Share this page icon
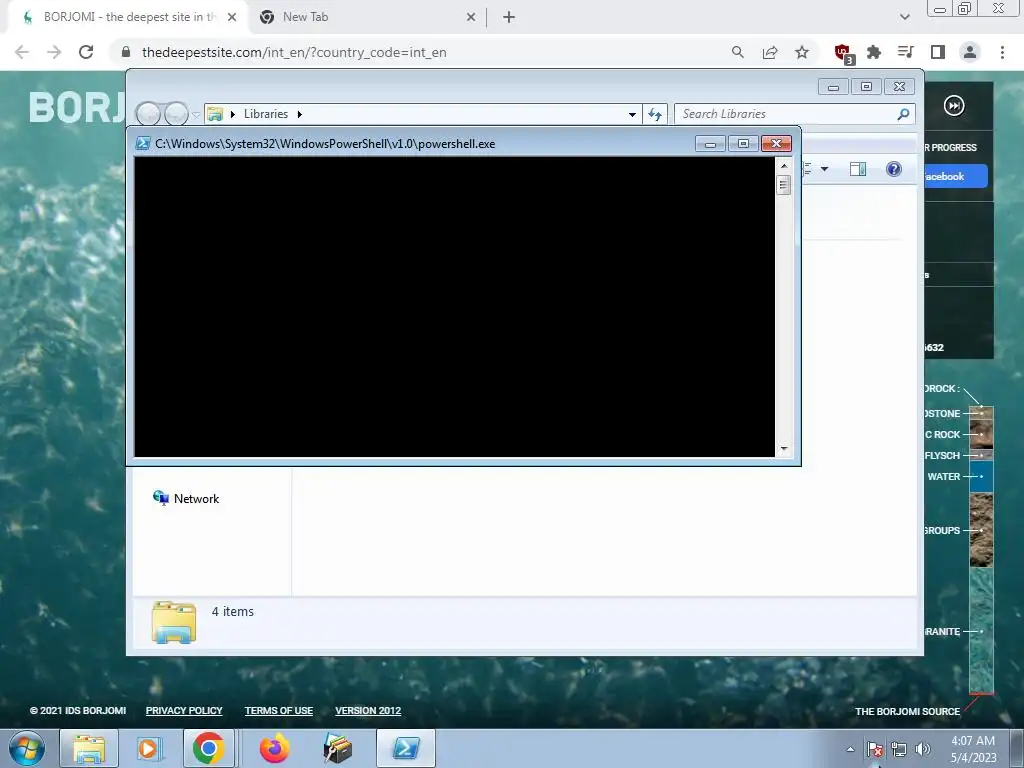This screenshot has height=768, width=1024. click(770, 52)
